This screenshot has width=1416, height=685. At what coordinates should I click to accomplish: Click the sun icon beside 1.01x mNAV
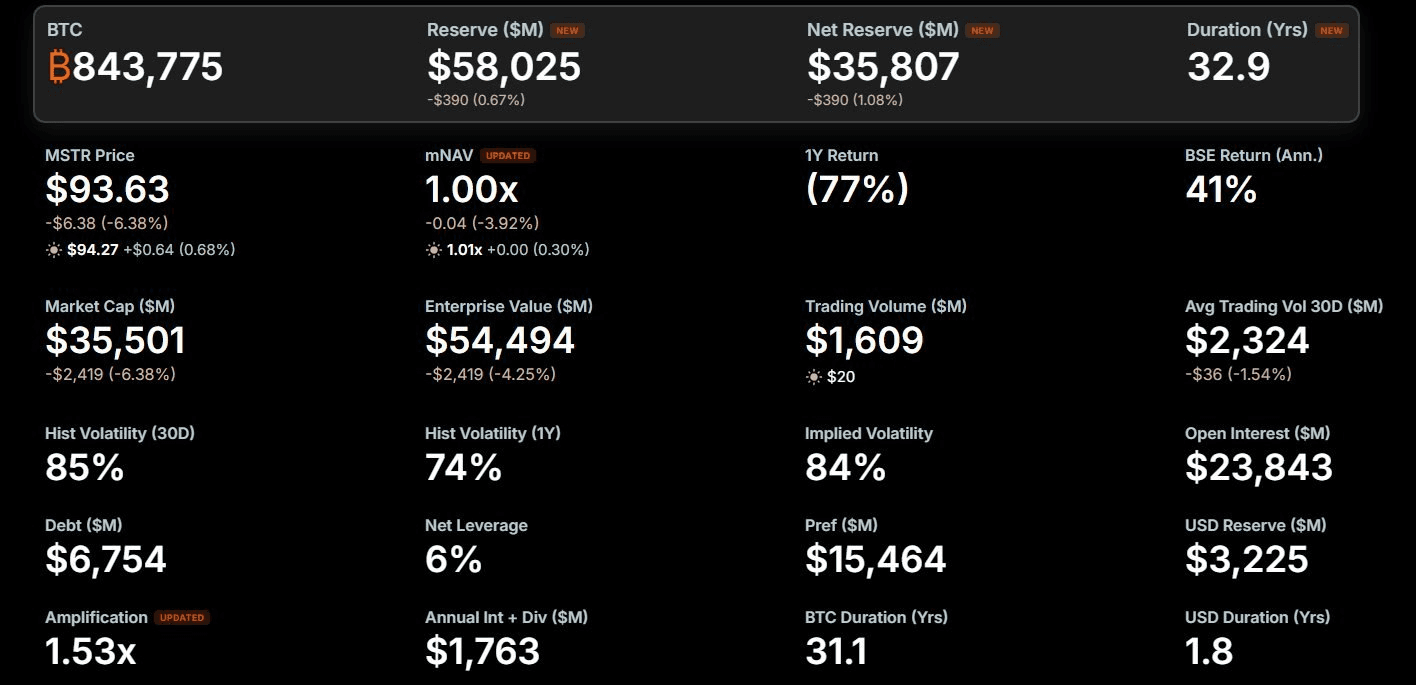[434, 250]
